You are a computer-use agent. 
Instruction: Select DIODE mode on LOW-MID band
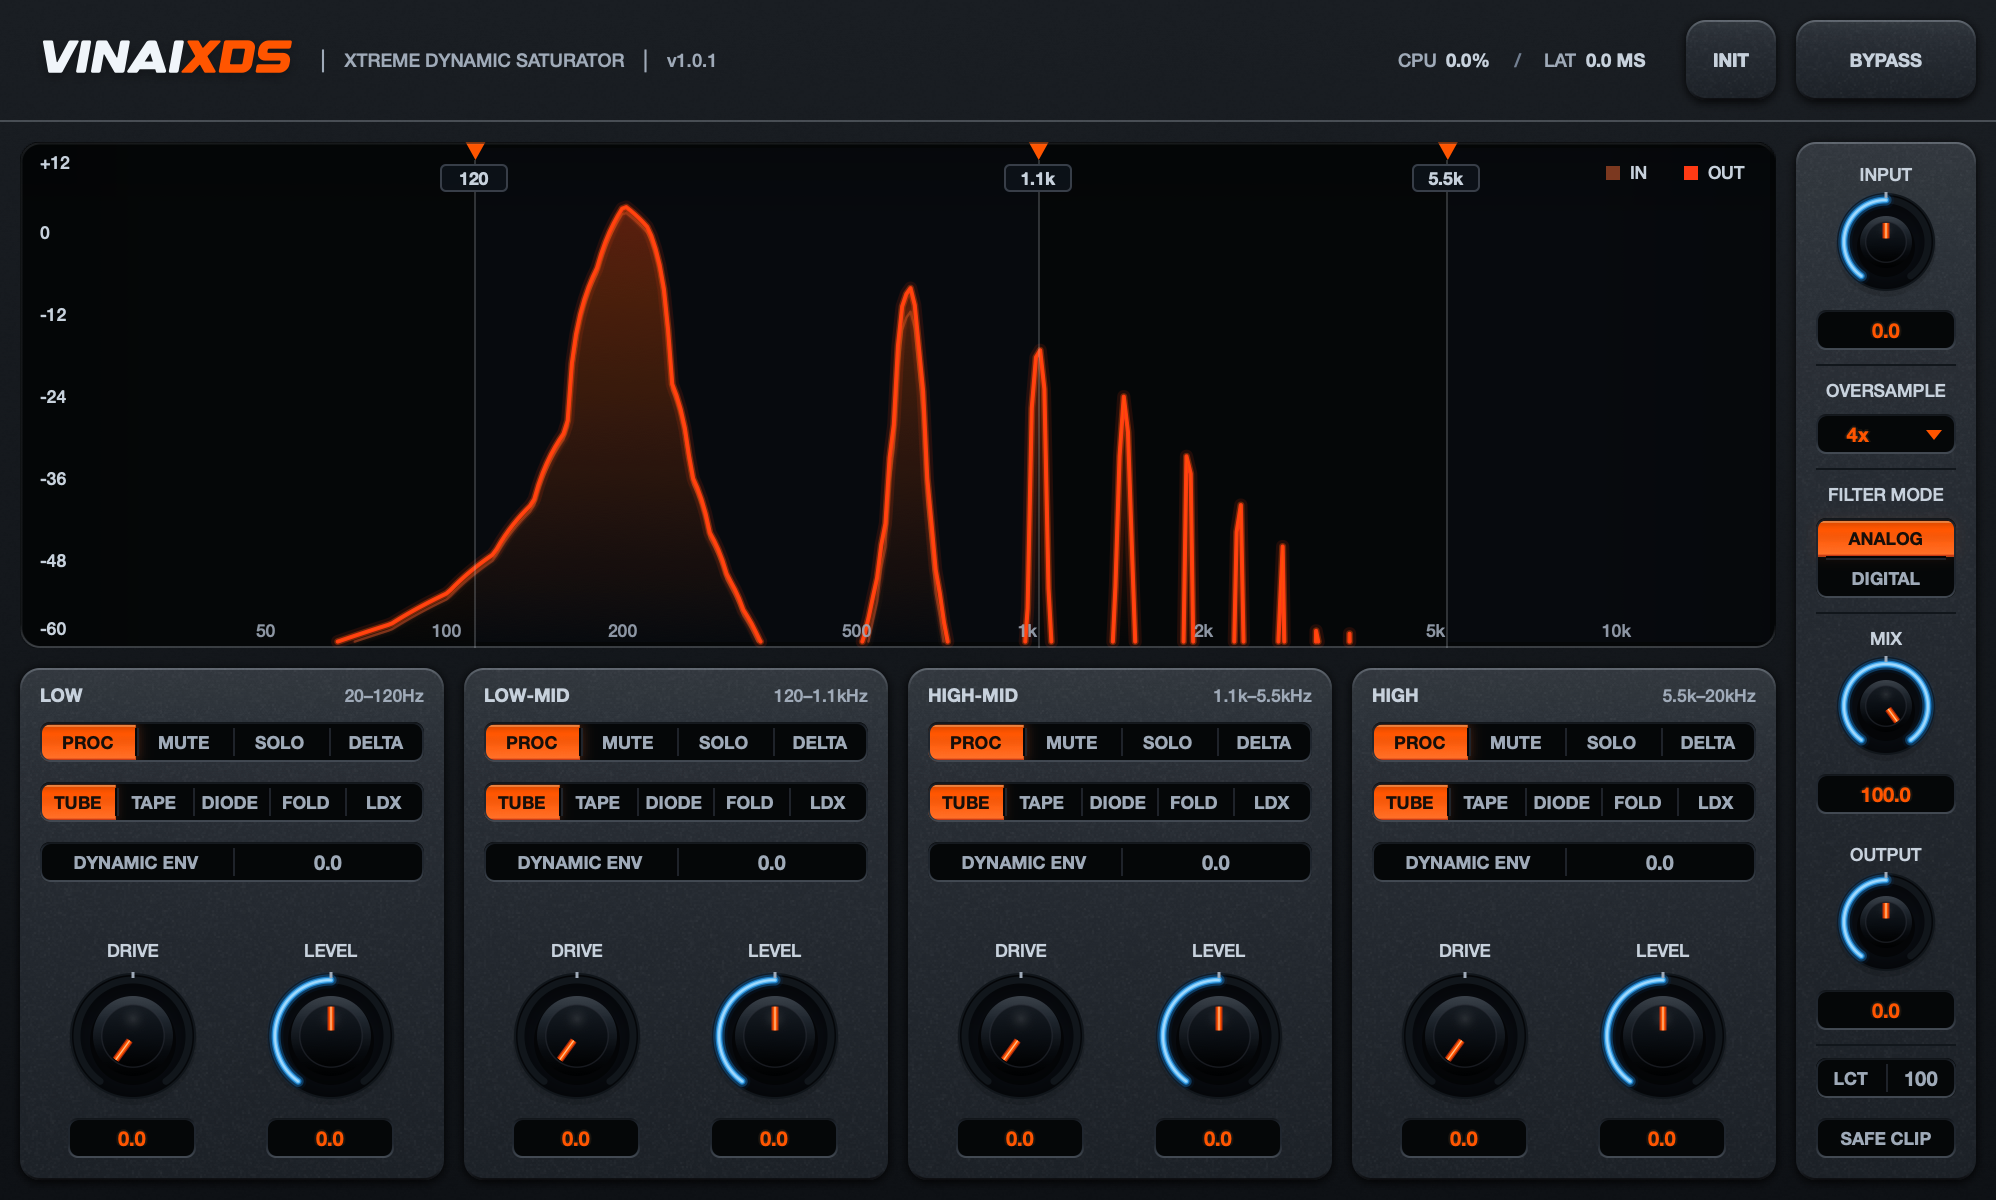pyautogui.click(x=674, y=802)
